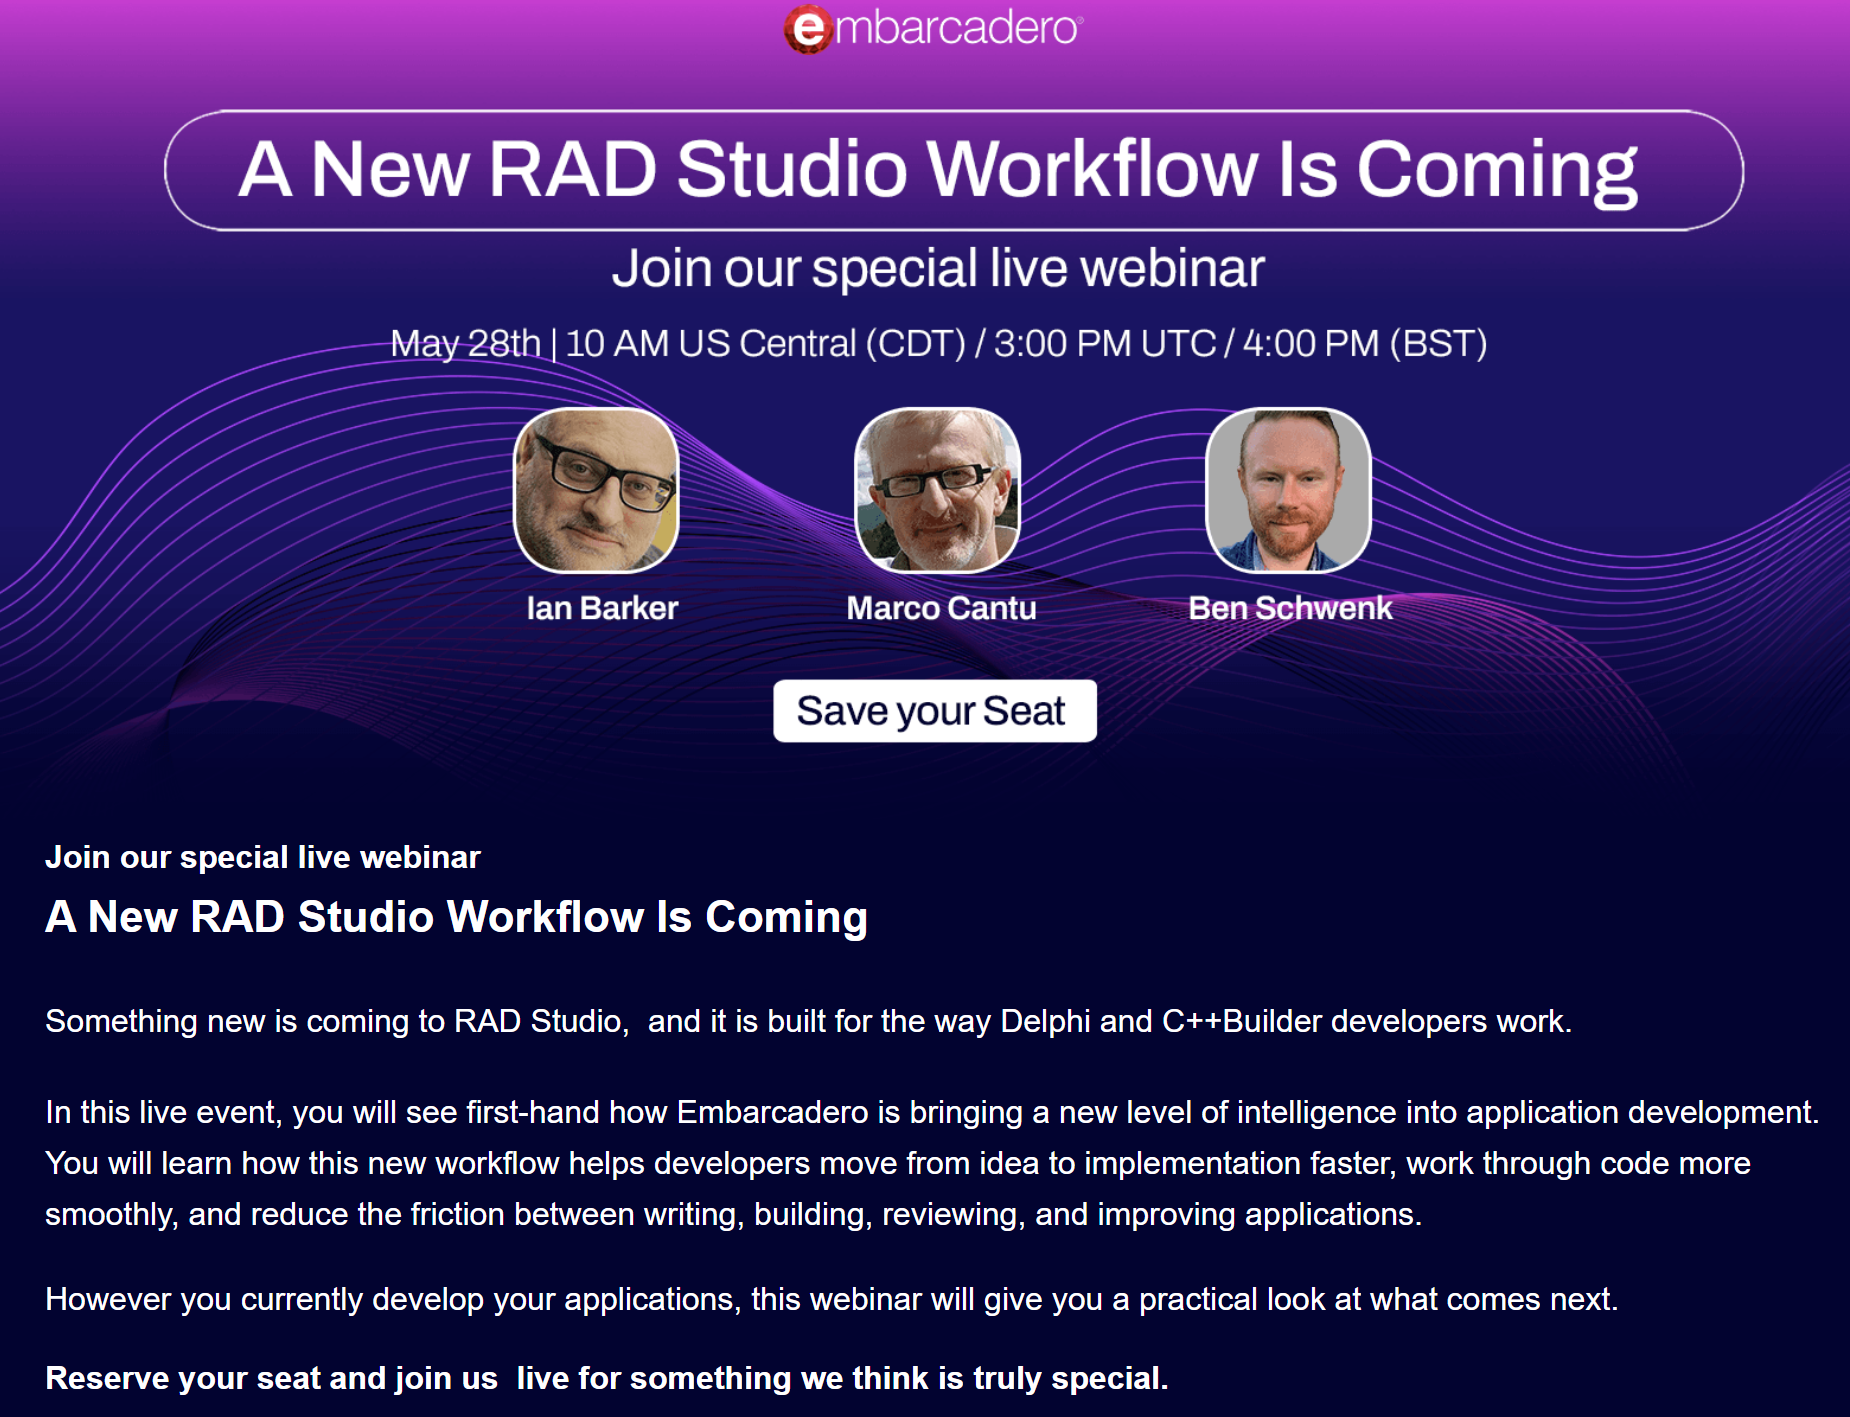
Task: Click the line 'Reserve your seat and join us'
Action: (x=606, y=1378)
